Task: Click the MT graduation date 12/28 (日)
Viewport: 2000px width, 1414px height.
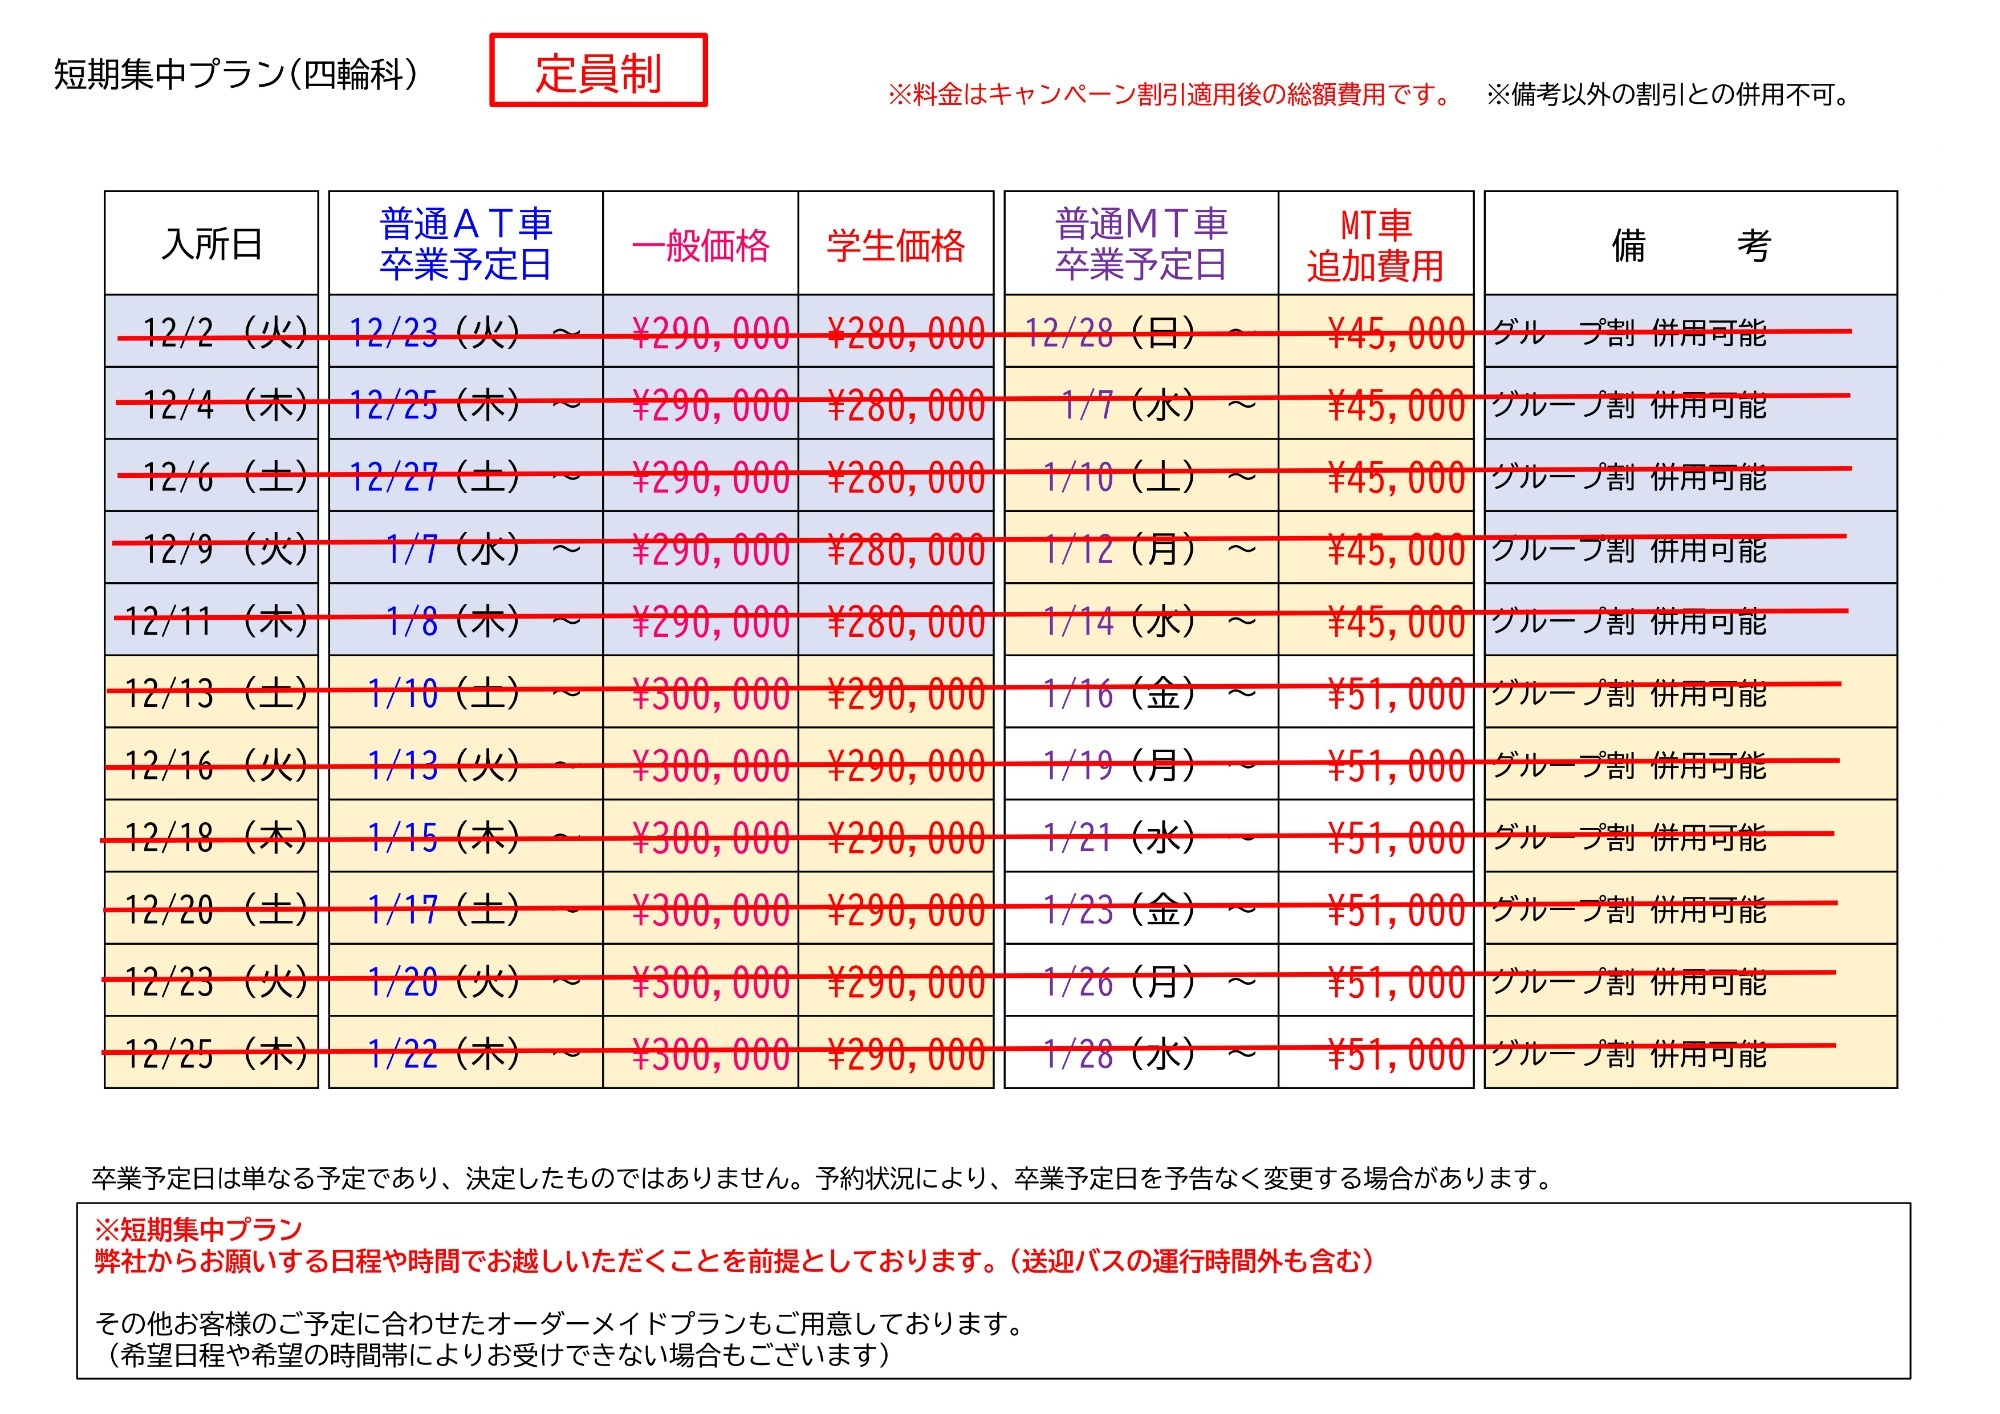Action: coord(1110,332)
